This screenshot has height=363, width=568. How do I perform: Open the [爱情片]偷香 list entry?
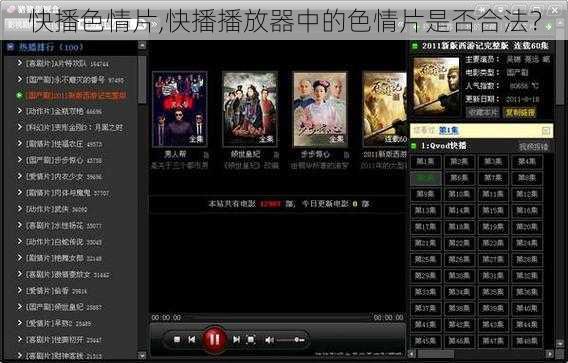tap(56, 291)
